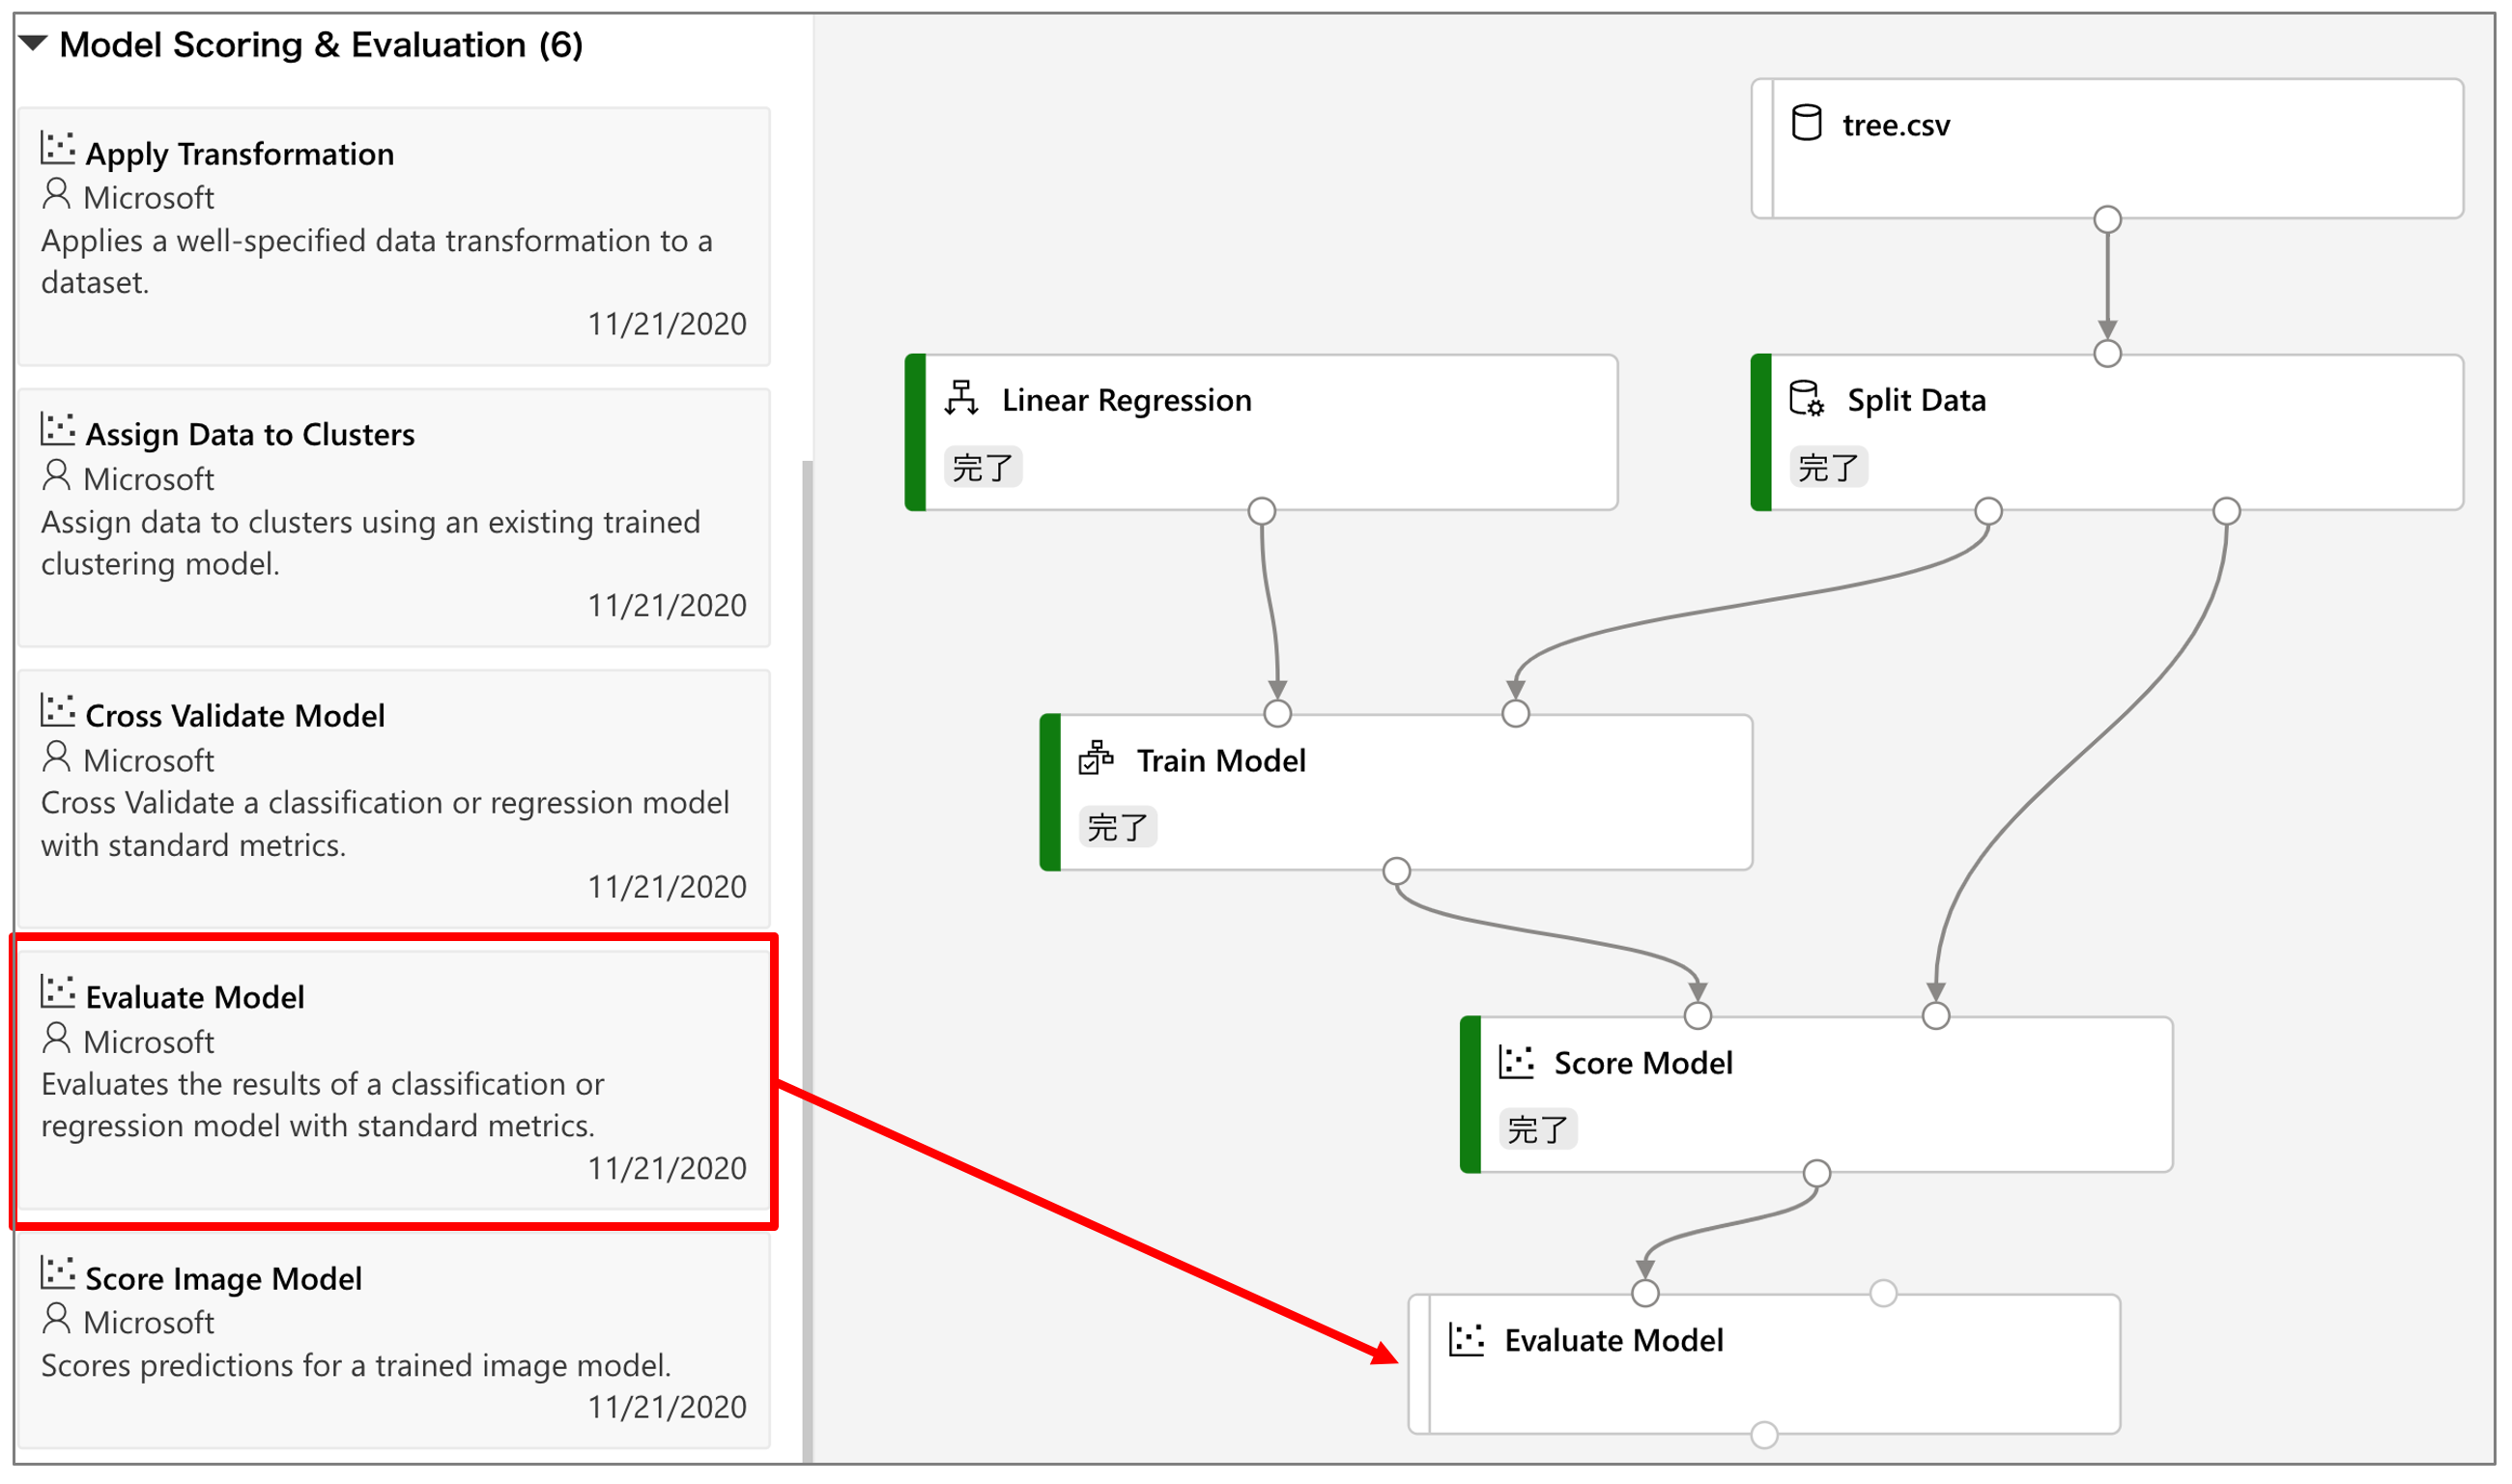Viewport: 2512px width, 1484px height.
Task: Click Evaluate Model's unconnected right input port
Action: 1883,1293
